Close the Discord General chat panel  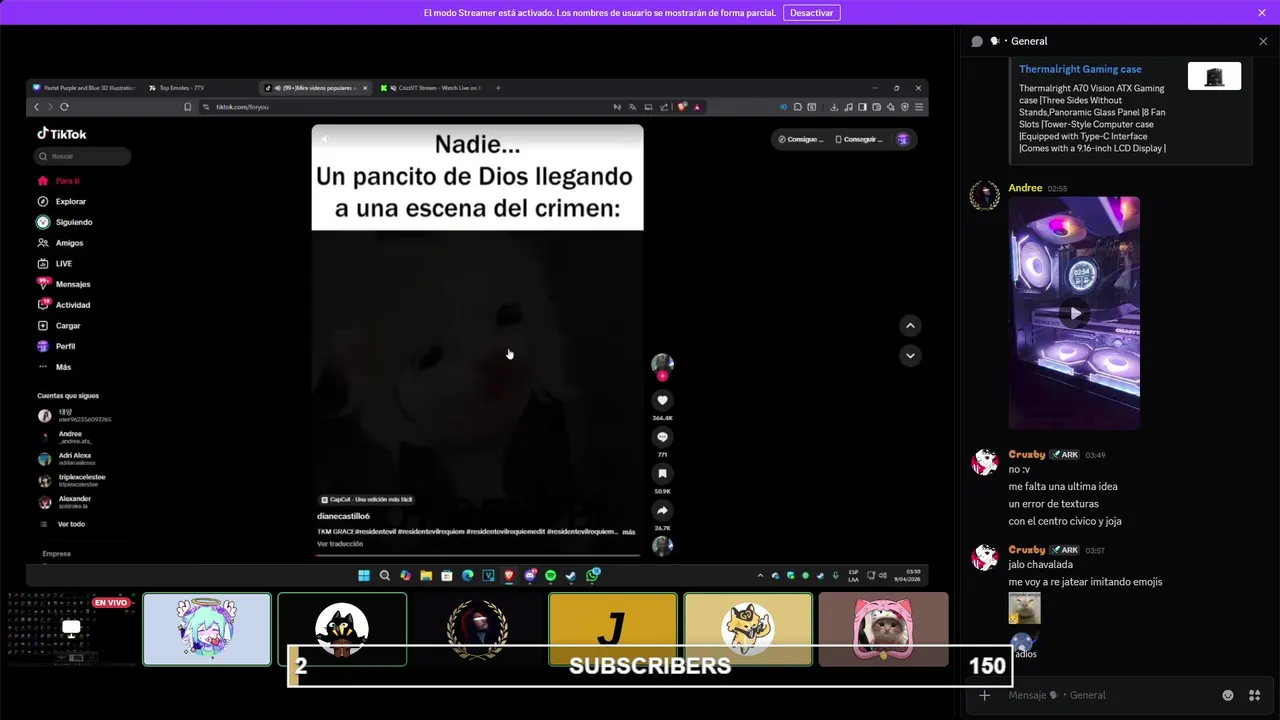click(x=1263, y=41)
